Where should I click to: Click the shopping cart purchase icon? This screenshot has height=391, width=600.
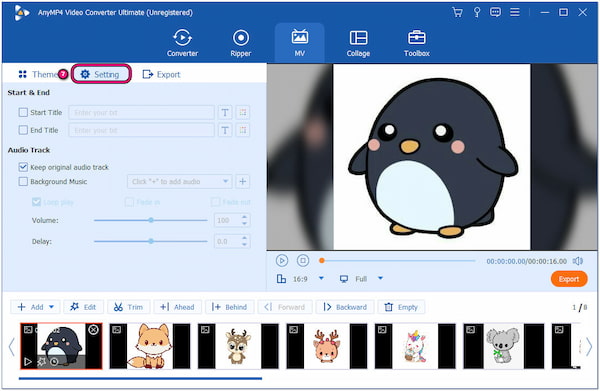click(x=457, y=12)
